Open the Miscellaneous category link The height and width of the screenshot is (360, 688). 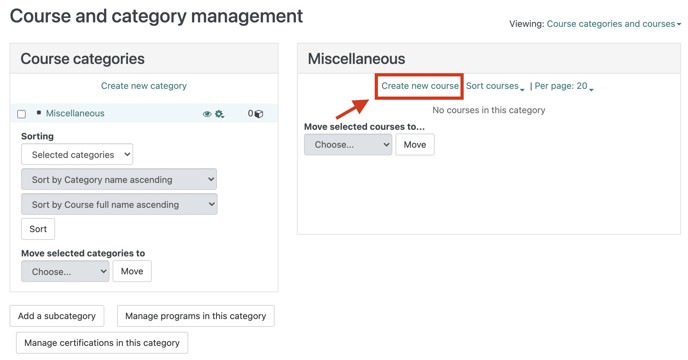pyautogui.click(x=75, y=113)
